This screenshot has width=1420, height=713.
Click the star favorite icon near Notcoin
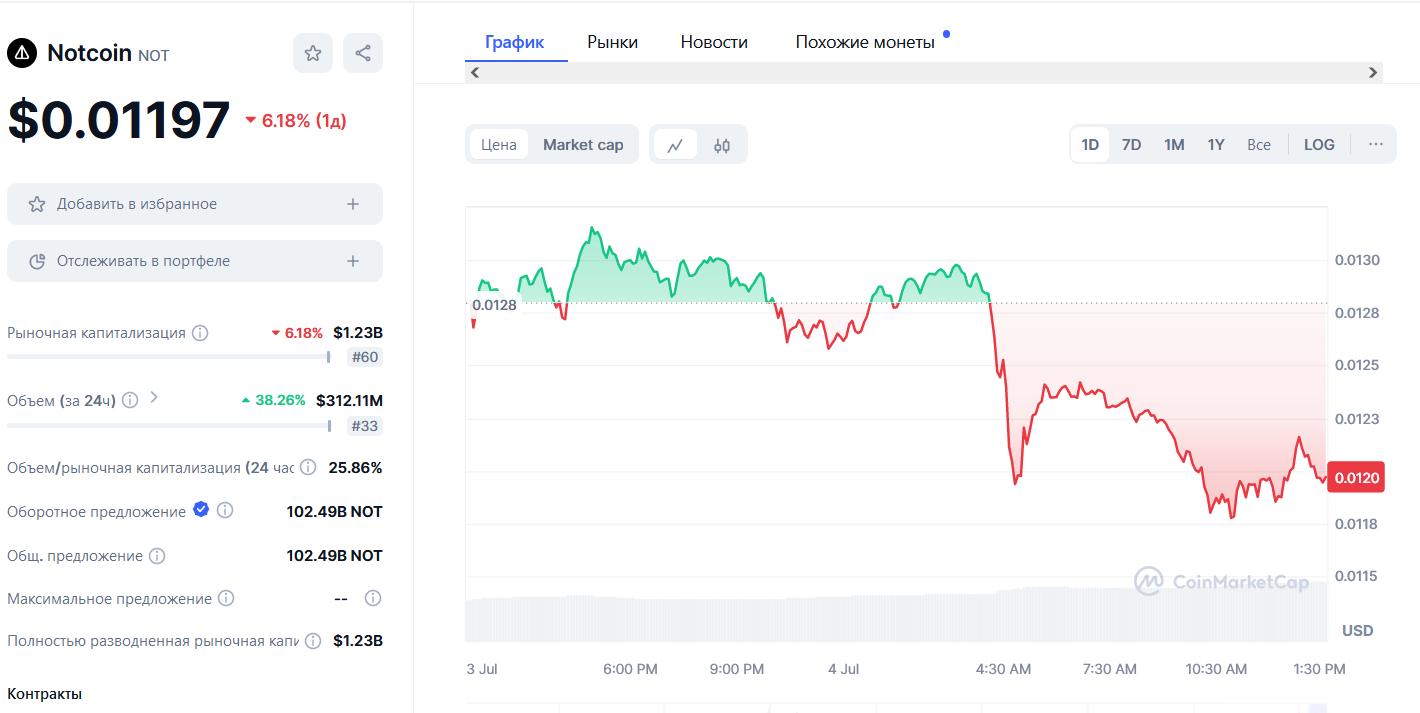click(x=312, y=53)
